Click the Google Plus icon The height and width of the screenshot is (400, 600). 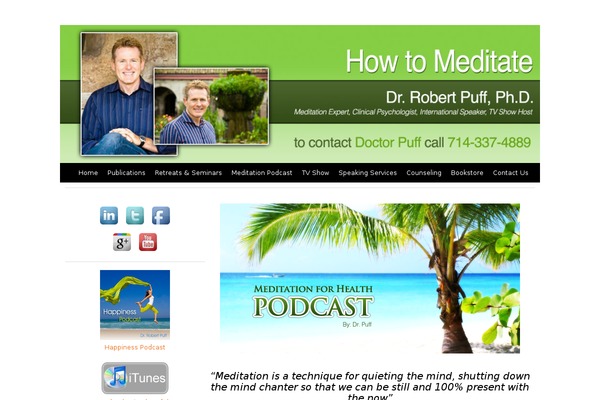coord(122,242)
